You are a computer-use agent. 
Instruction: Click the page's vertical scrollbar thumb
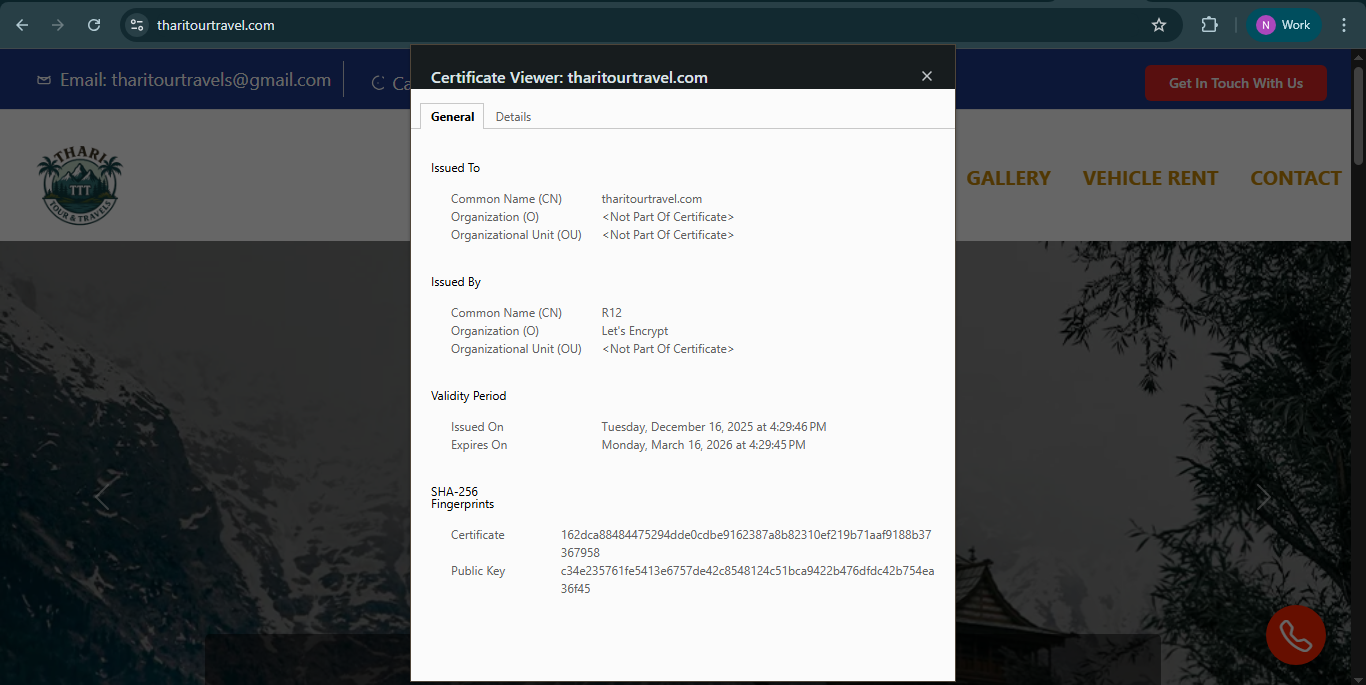[x=1358, y=115]
